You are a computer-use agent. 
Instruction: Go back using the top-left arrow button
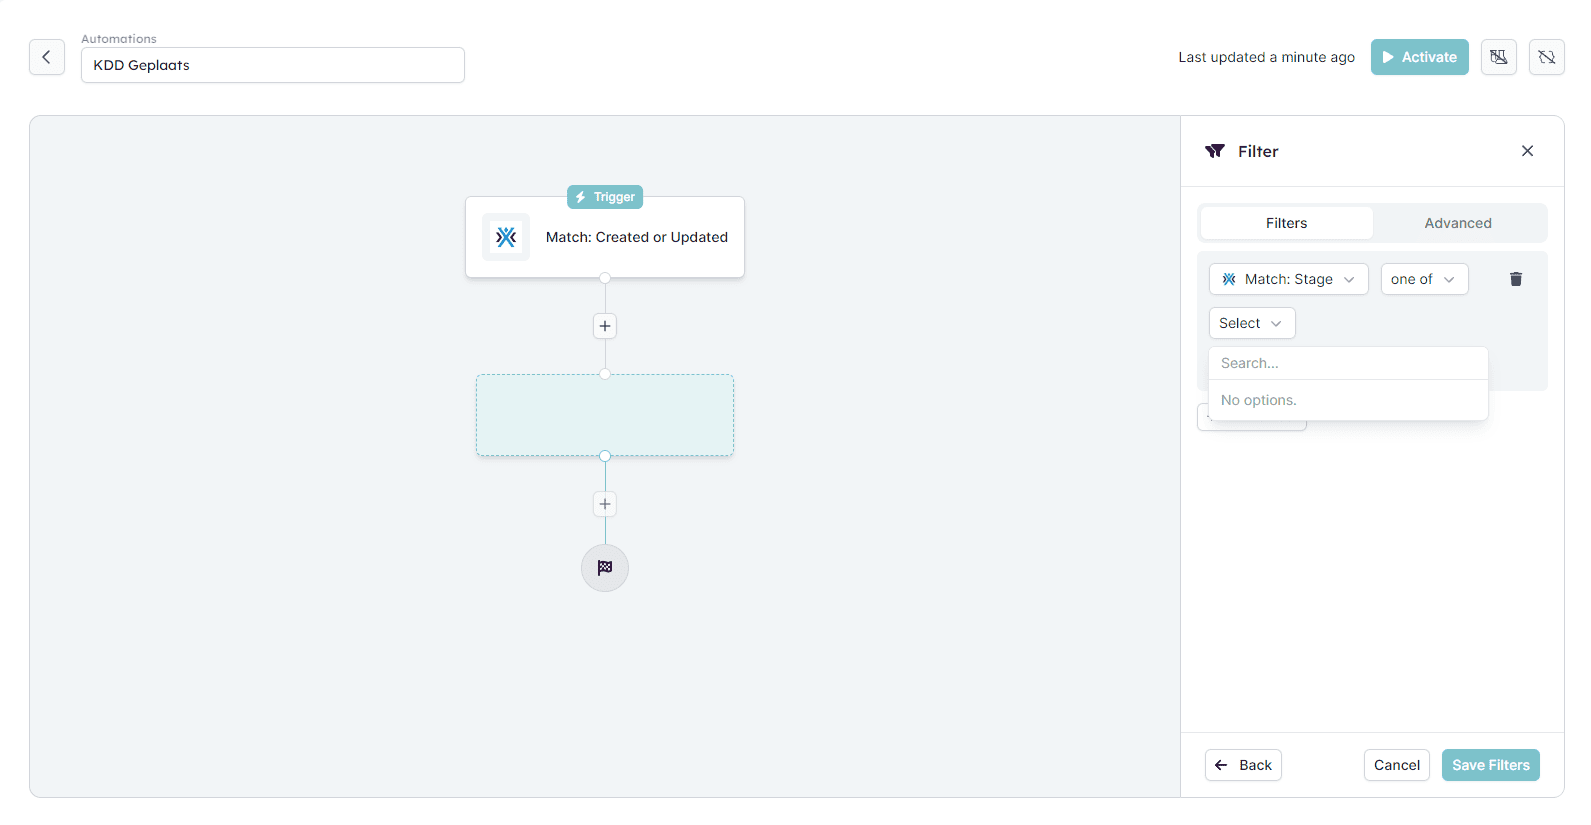tap(47, 57)
